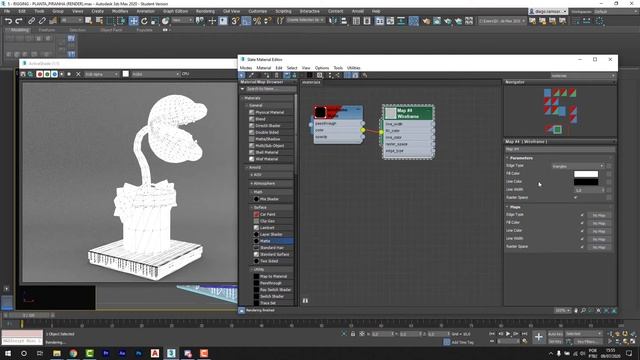Collapse the Materials group in the browser

pyautogui.click(x=242, y=98)
